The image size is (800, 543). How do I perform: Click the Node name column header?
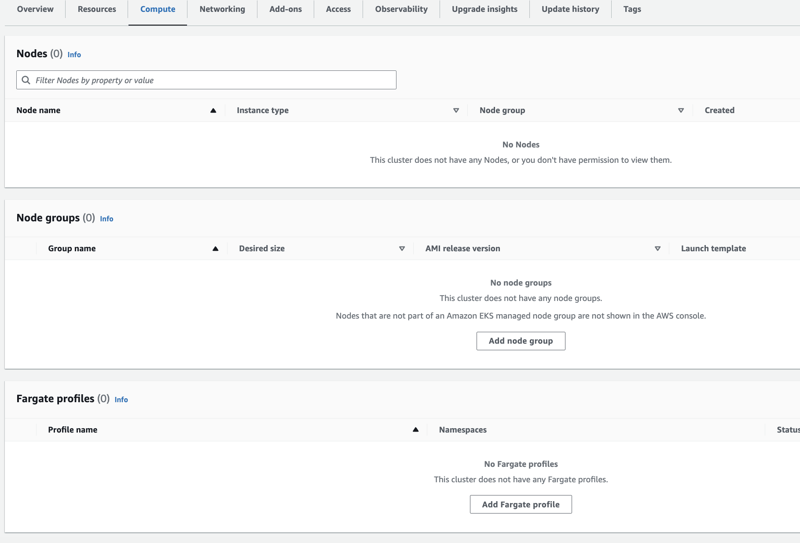click(x=38, y=110)
